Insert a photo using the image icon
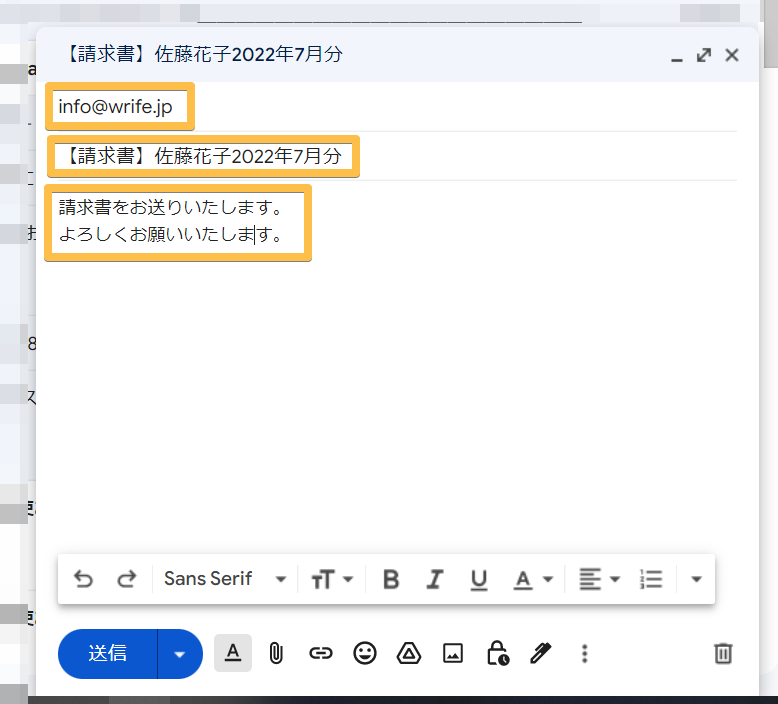This screenshot has width=778, height=704. click(x=453, y=654)
